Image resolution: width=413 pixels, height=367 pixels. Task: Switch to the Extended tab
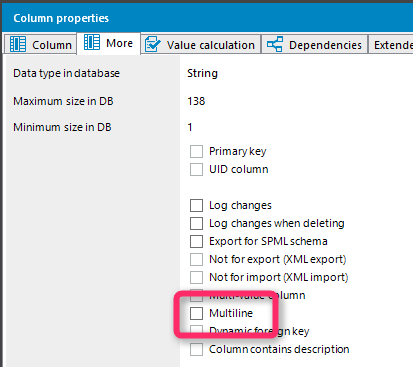(391, 44)
